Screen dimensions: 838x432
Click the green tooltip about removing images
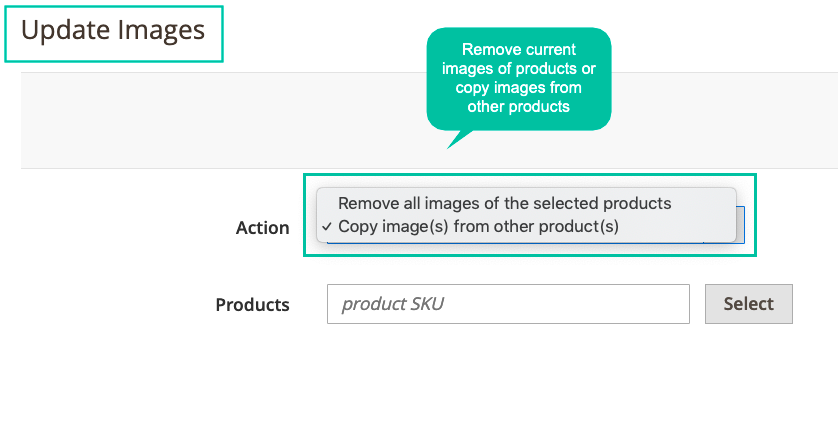pyautogui.click(x=518, y=79)
